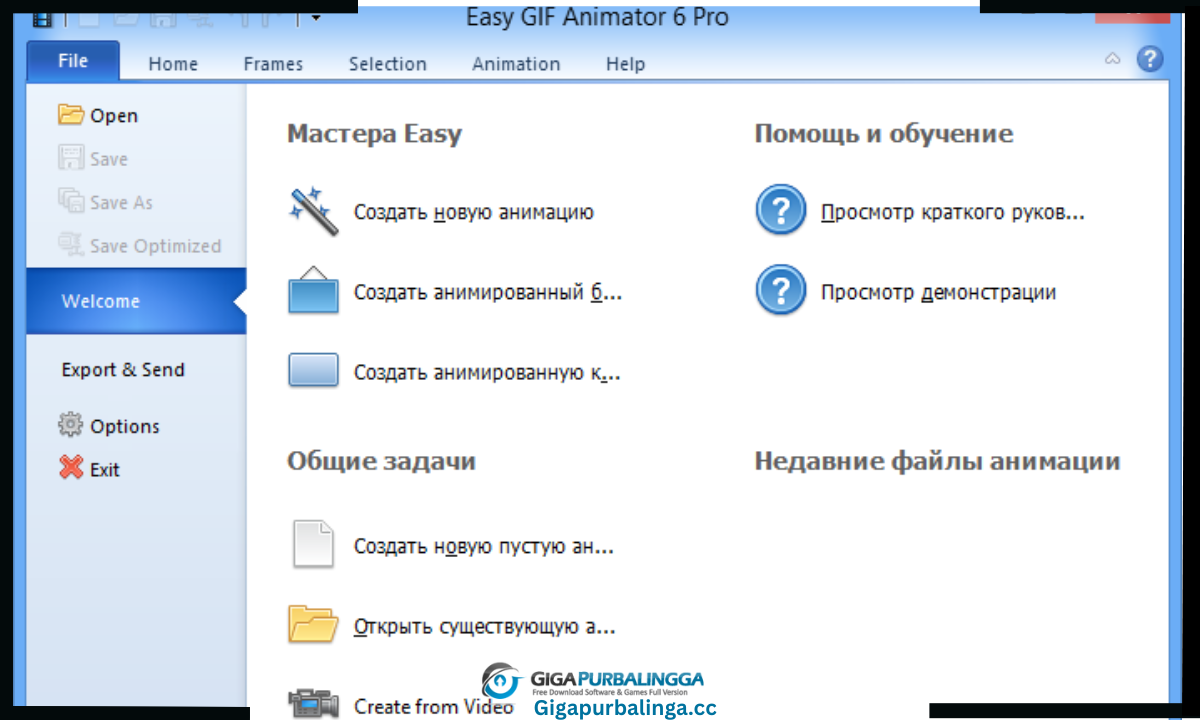Open the Animation ribbon tab
Image resolution: width=1200 pixels, height=720 pixels.
[516, 63]
